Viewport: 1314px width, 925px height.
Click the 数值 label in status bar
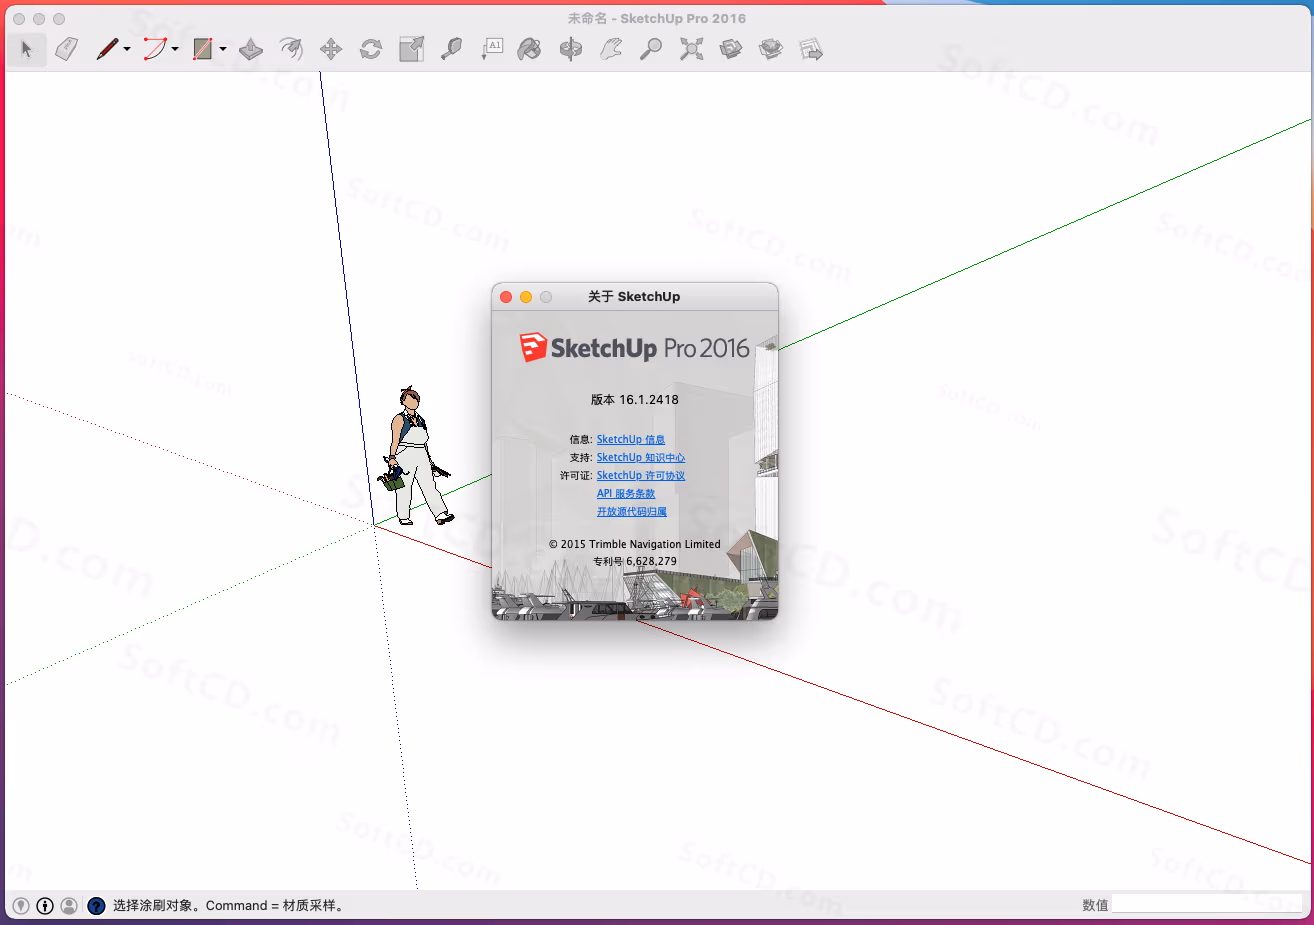click(1095, 905)
